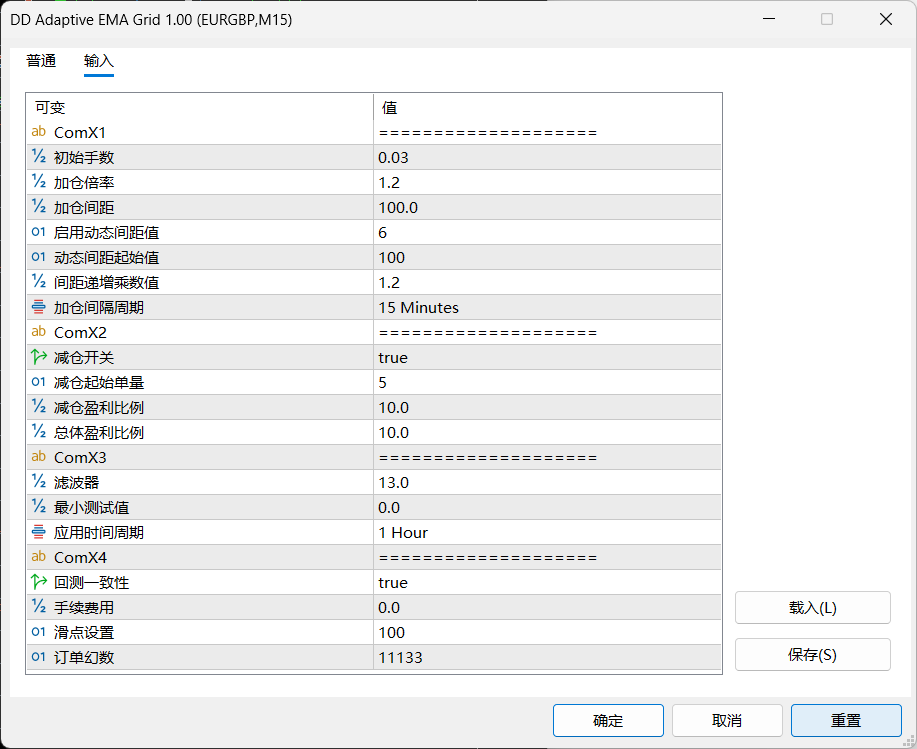
Task: Select the 加仓倍率 value 1.2
Action: click(x=547, y=182)
